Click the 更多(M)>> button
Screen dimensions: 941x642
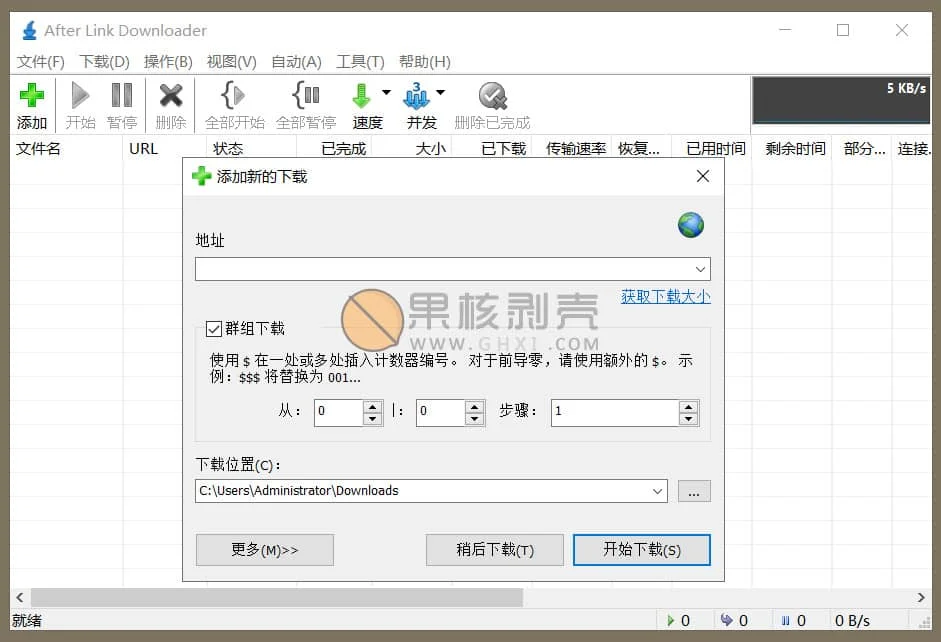coord(265,550)
